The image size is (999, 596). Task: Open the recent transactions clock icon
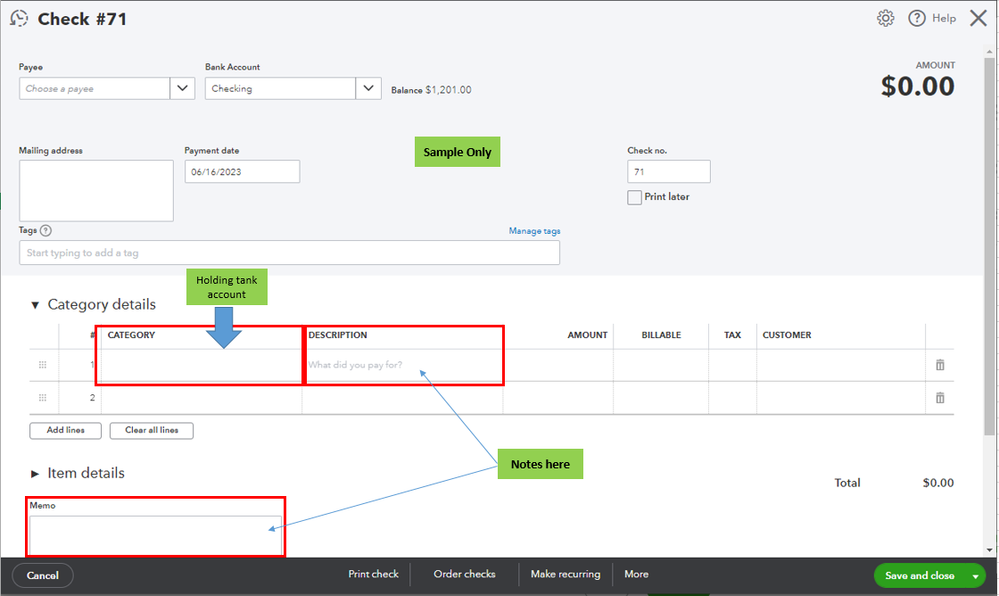[x=19, y=18]
